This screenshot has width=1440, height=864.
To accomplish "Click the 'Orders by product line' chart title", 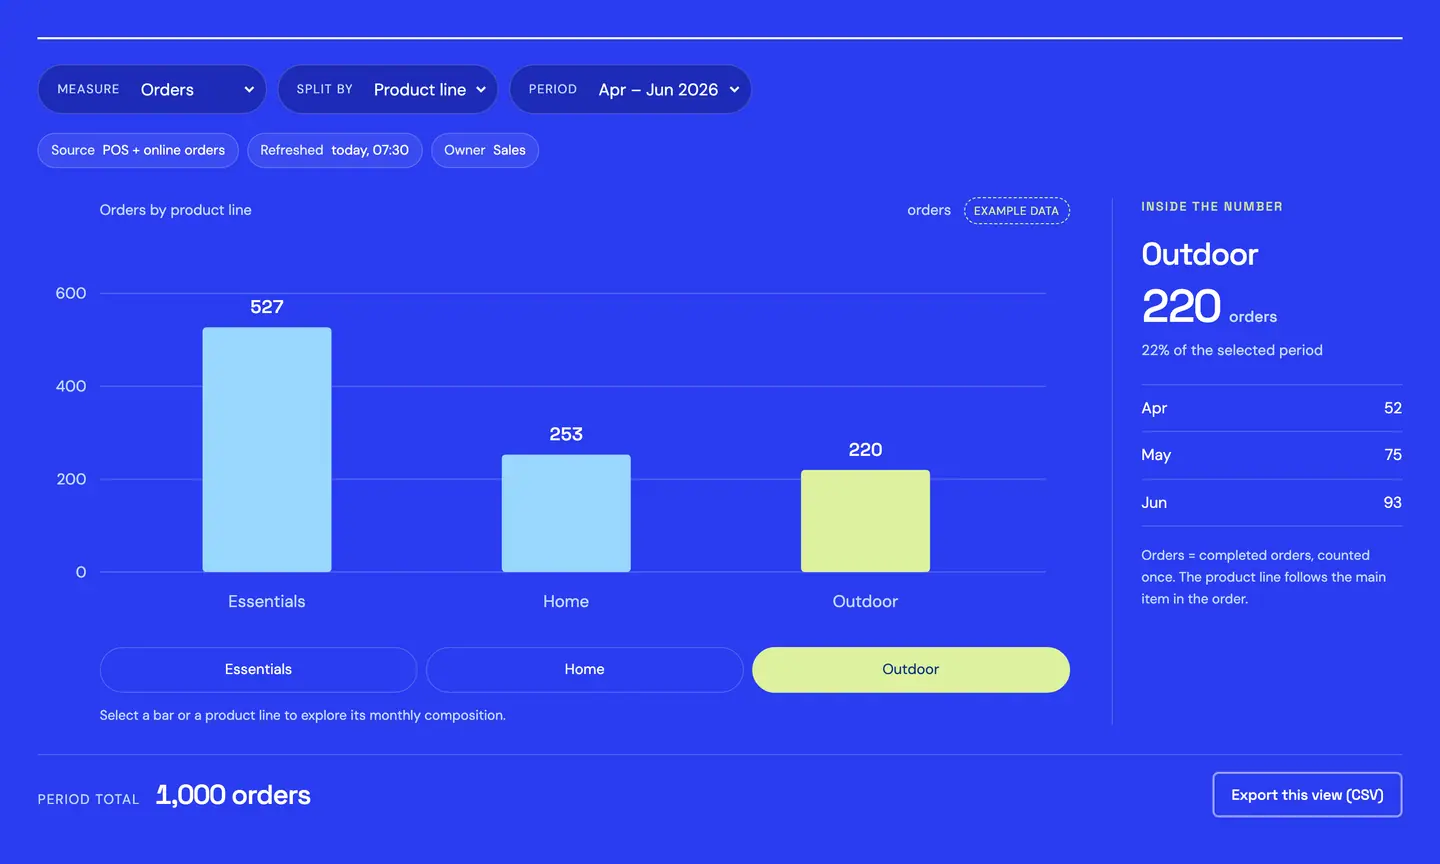I will pyautogui.click(x=176, y=210).
